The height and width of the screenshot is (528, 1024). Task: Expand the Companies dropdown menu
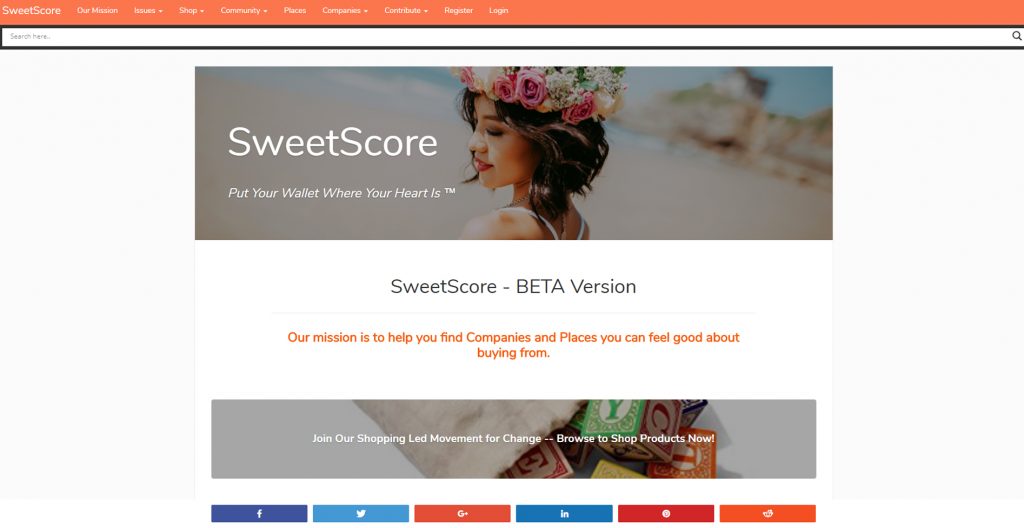[x=345, y=10]
